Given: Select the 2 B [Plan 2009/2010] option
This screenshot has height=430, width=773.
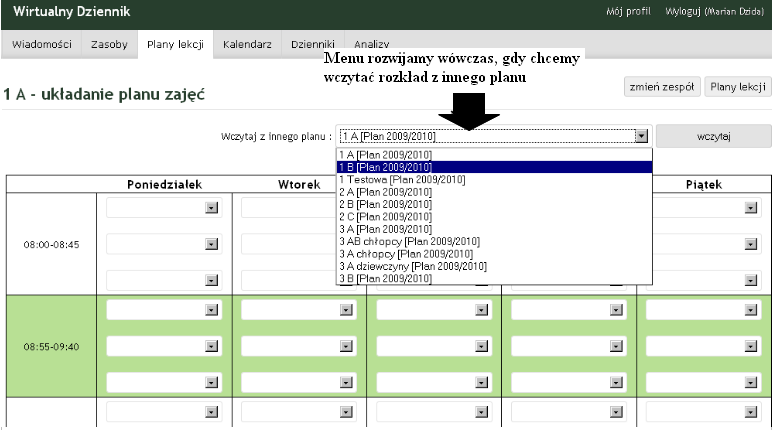Looking at the screenshot, I should point(494,204).
